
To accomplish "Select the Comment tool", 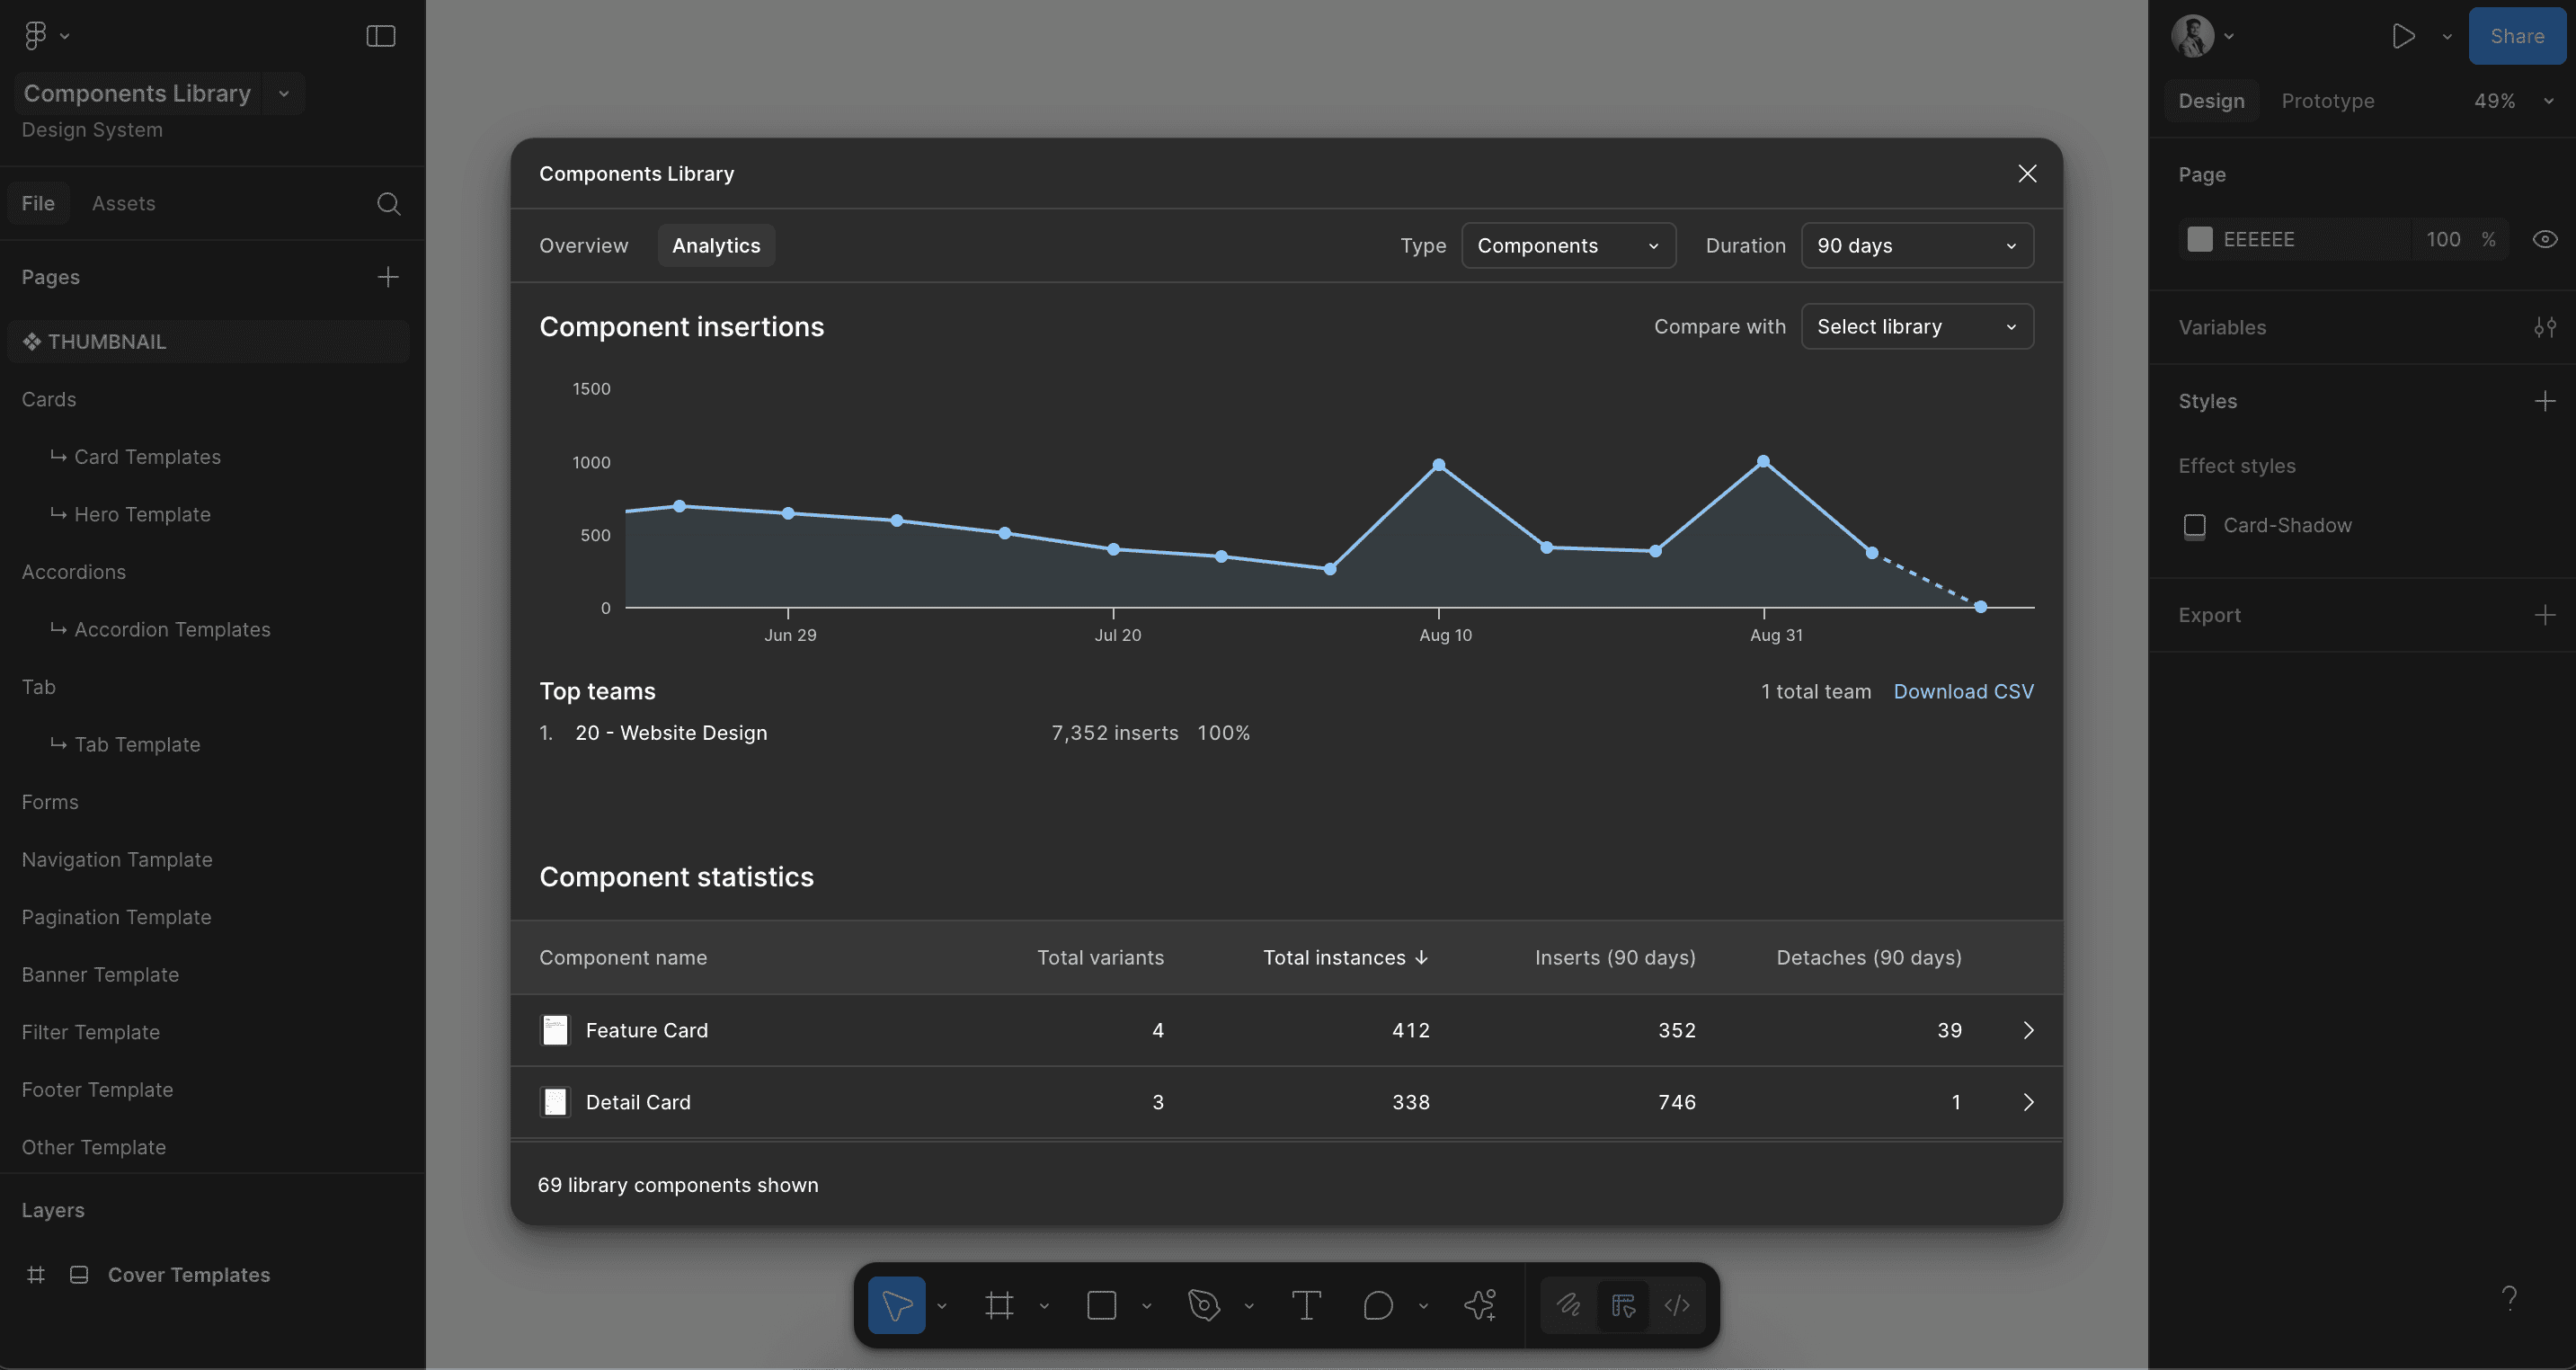I will pyautogui.click(x=1378, y=1305).
